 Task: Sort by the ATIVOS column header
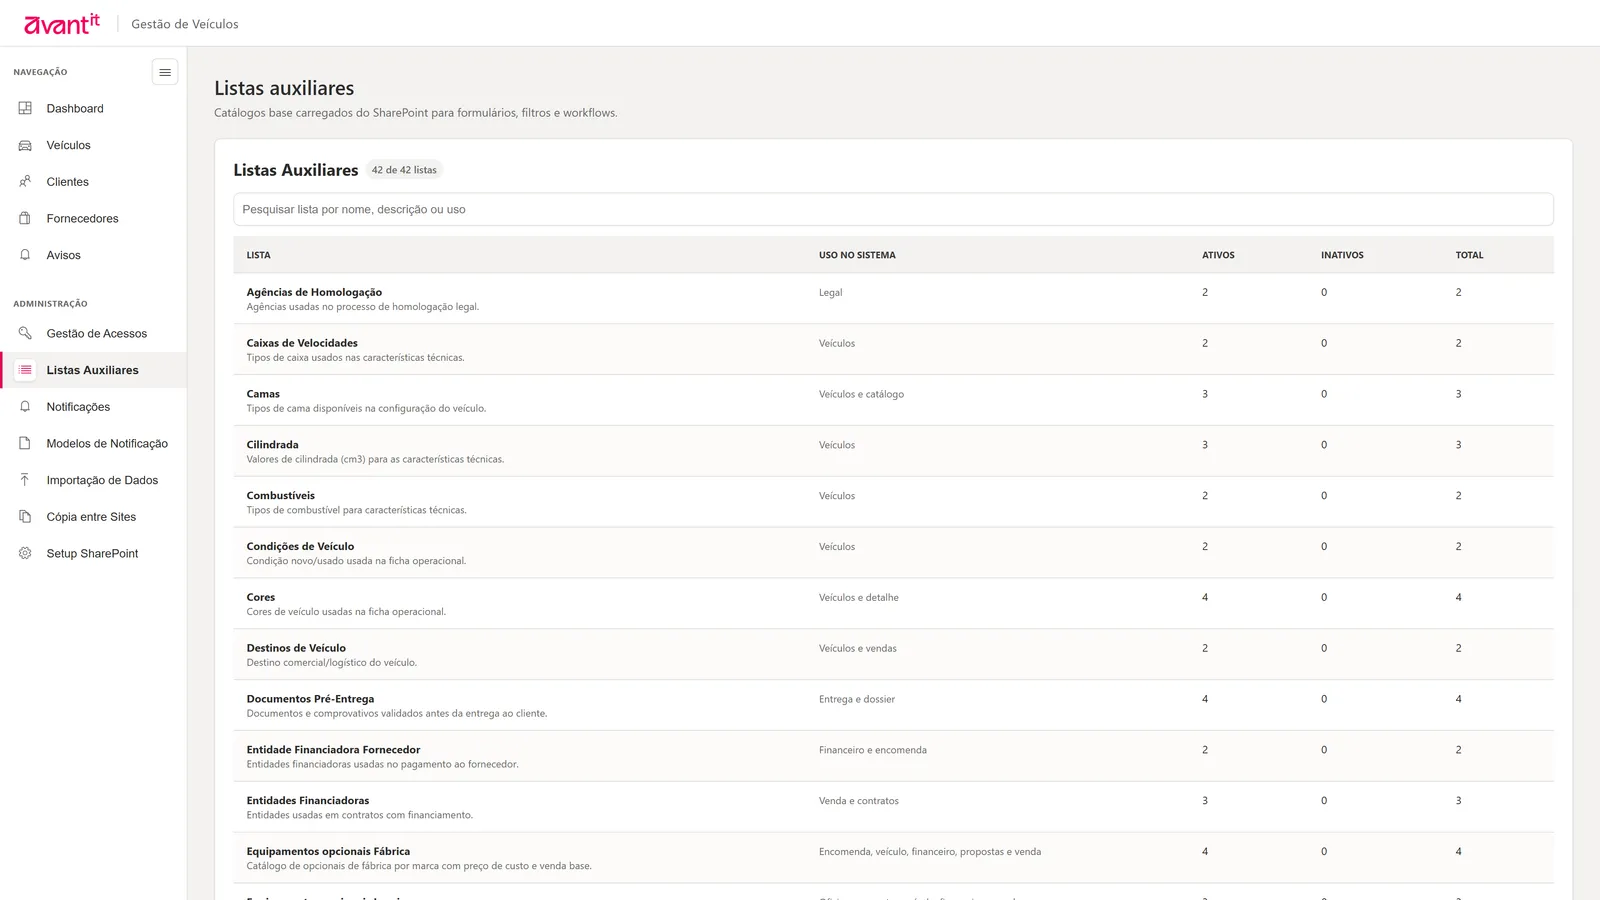tap(1218, 255)
